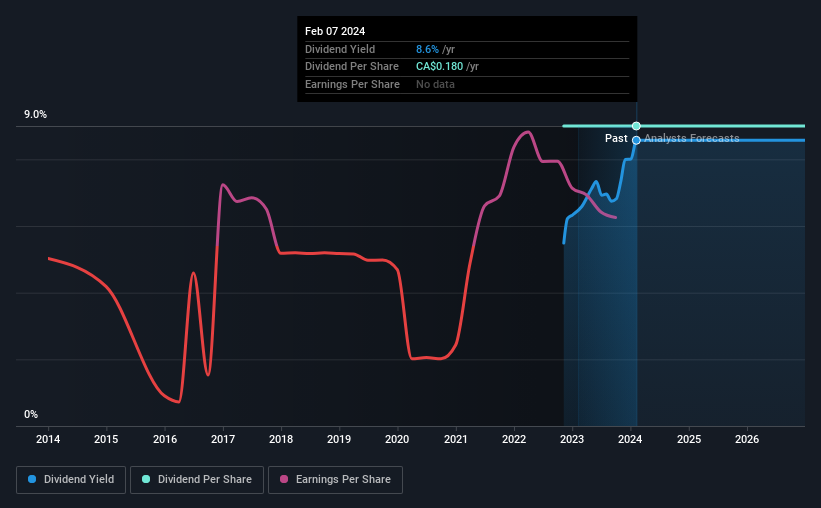Click the Dividend Per Share tooltip row label
821x508 pixels.
click(352, 67)
